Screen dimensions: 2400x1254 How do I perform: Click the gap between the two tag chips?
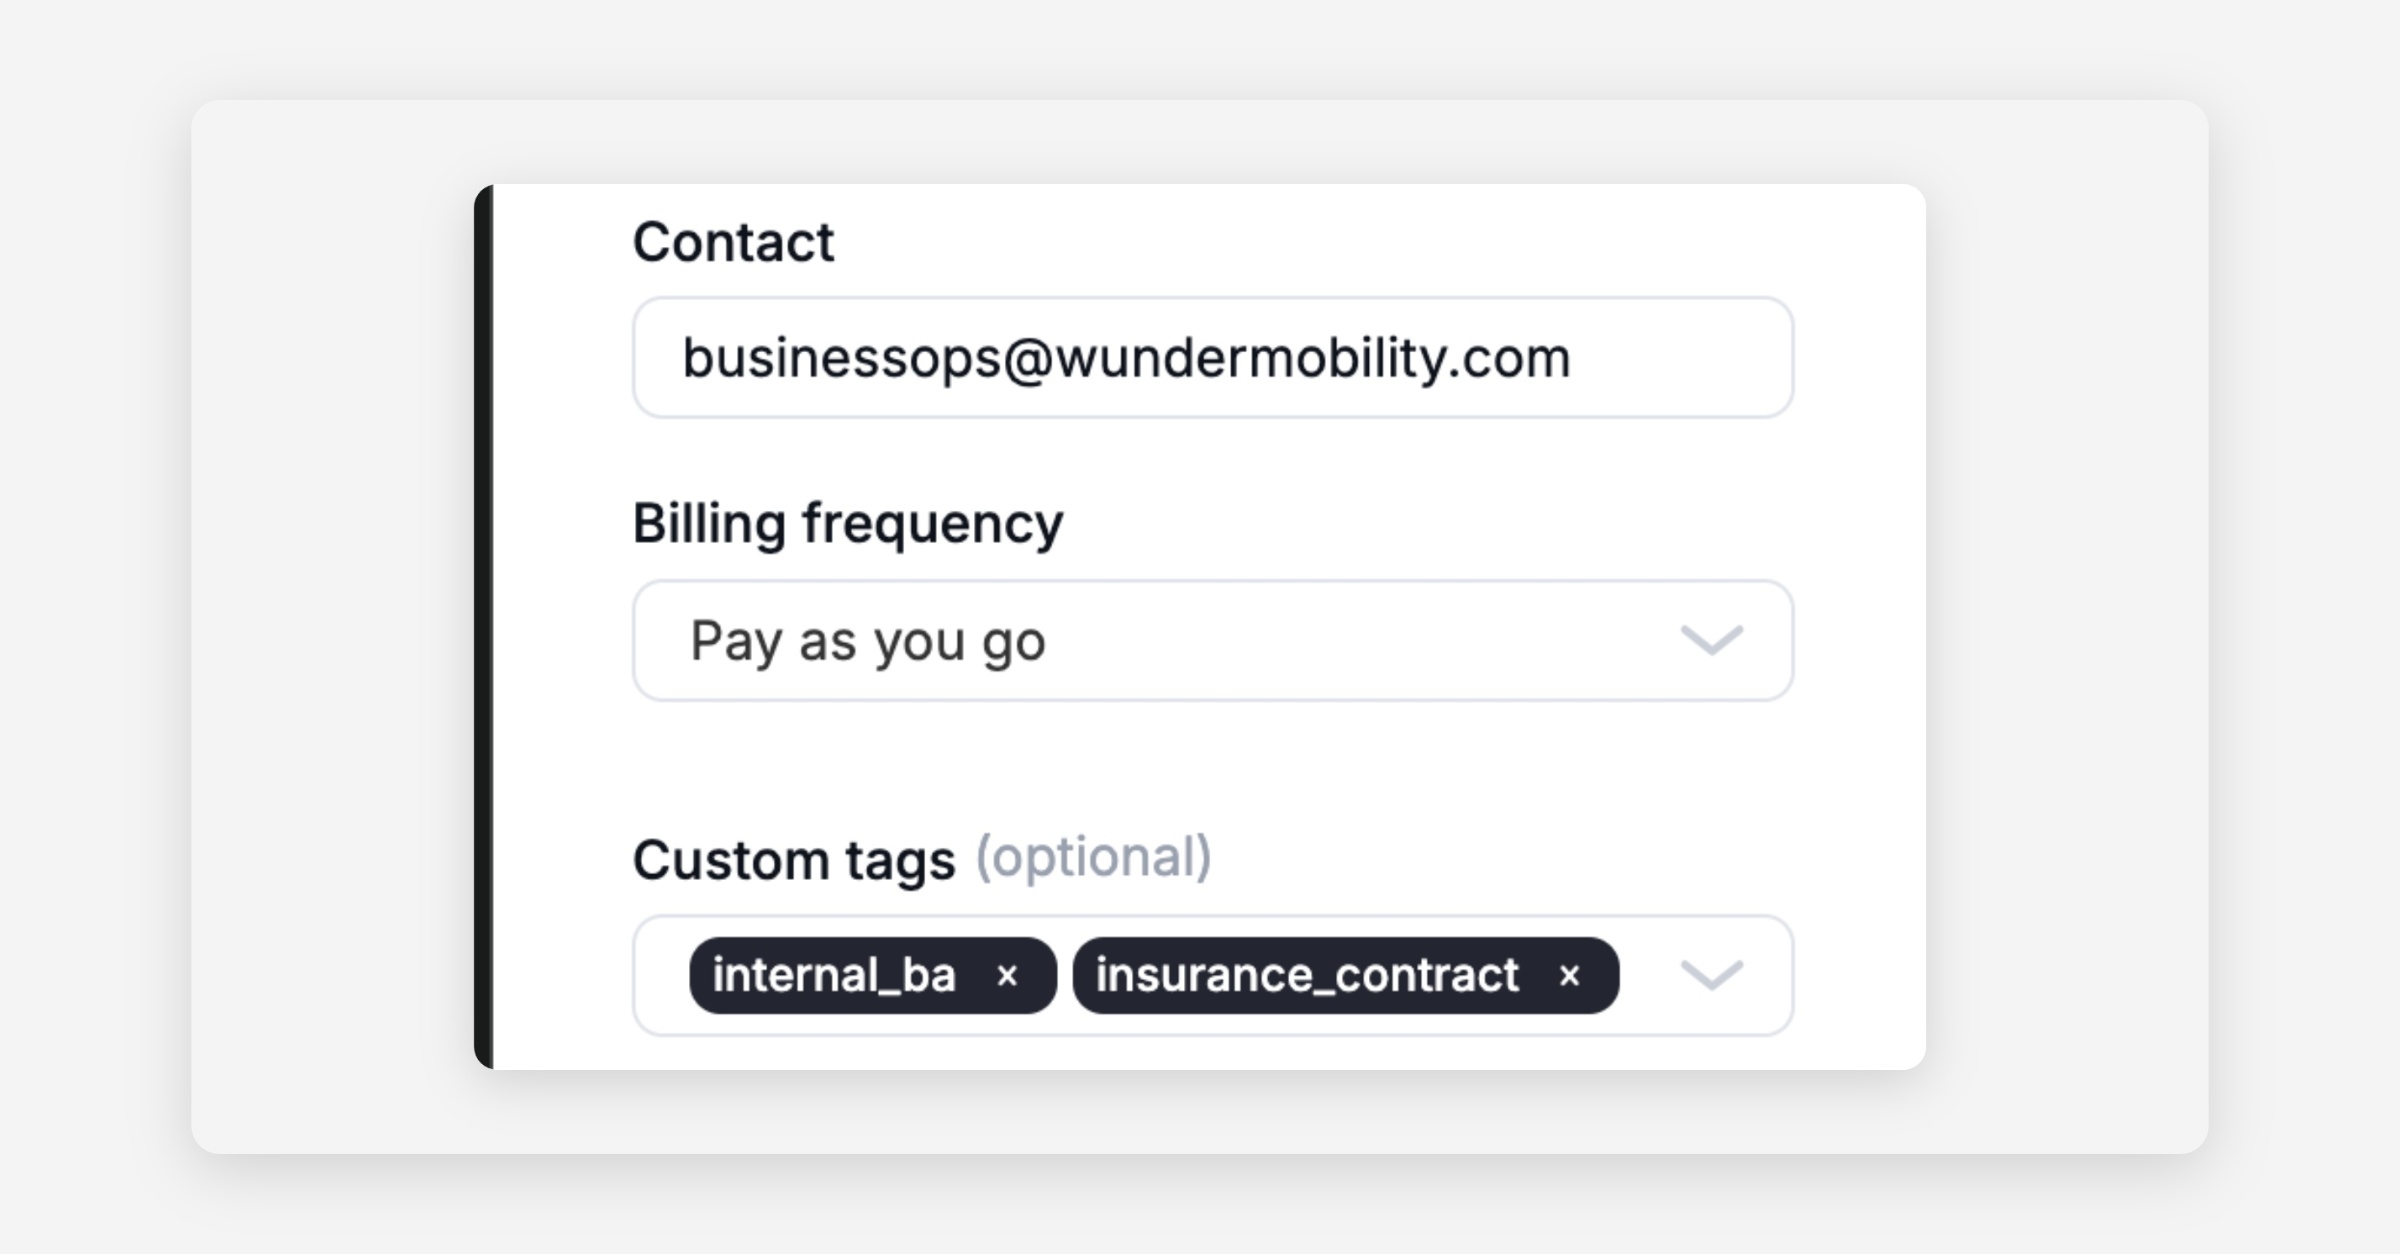1065,976
